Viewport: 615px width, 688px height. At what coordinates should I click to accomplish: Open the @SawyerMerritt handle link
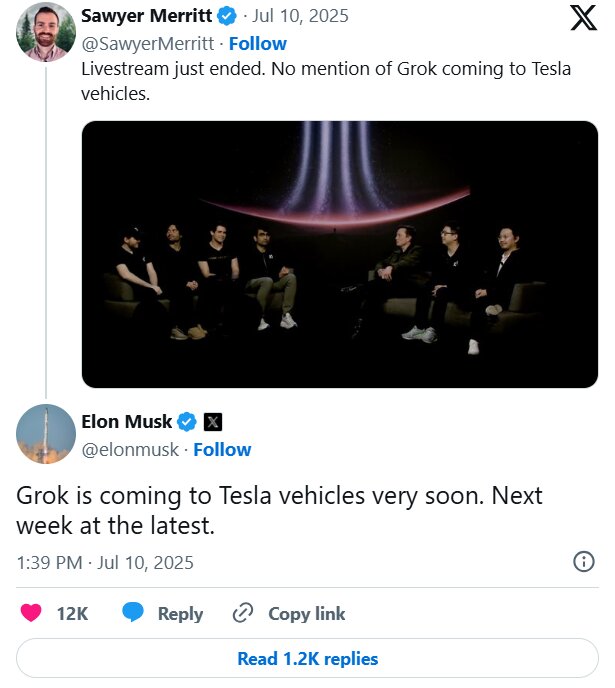149,43
